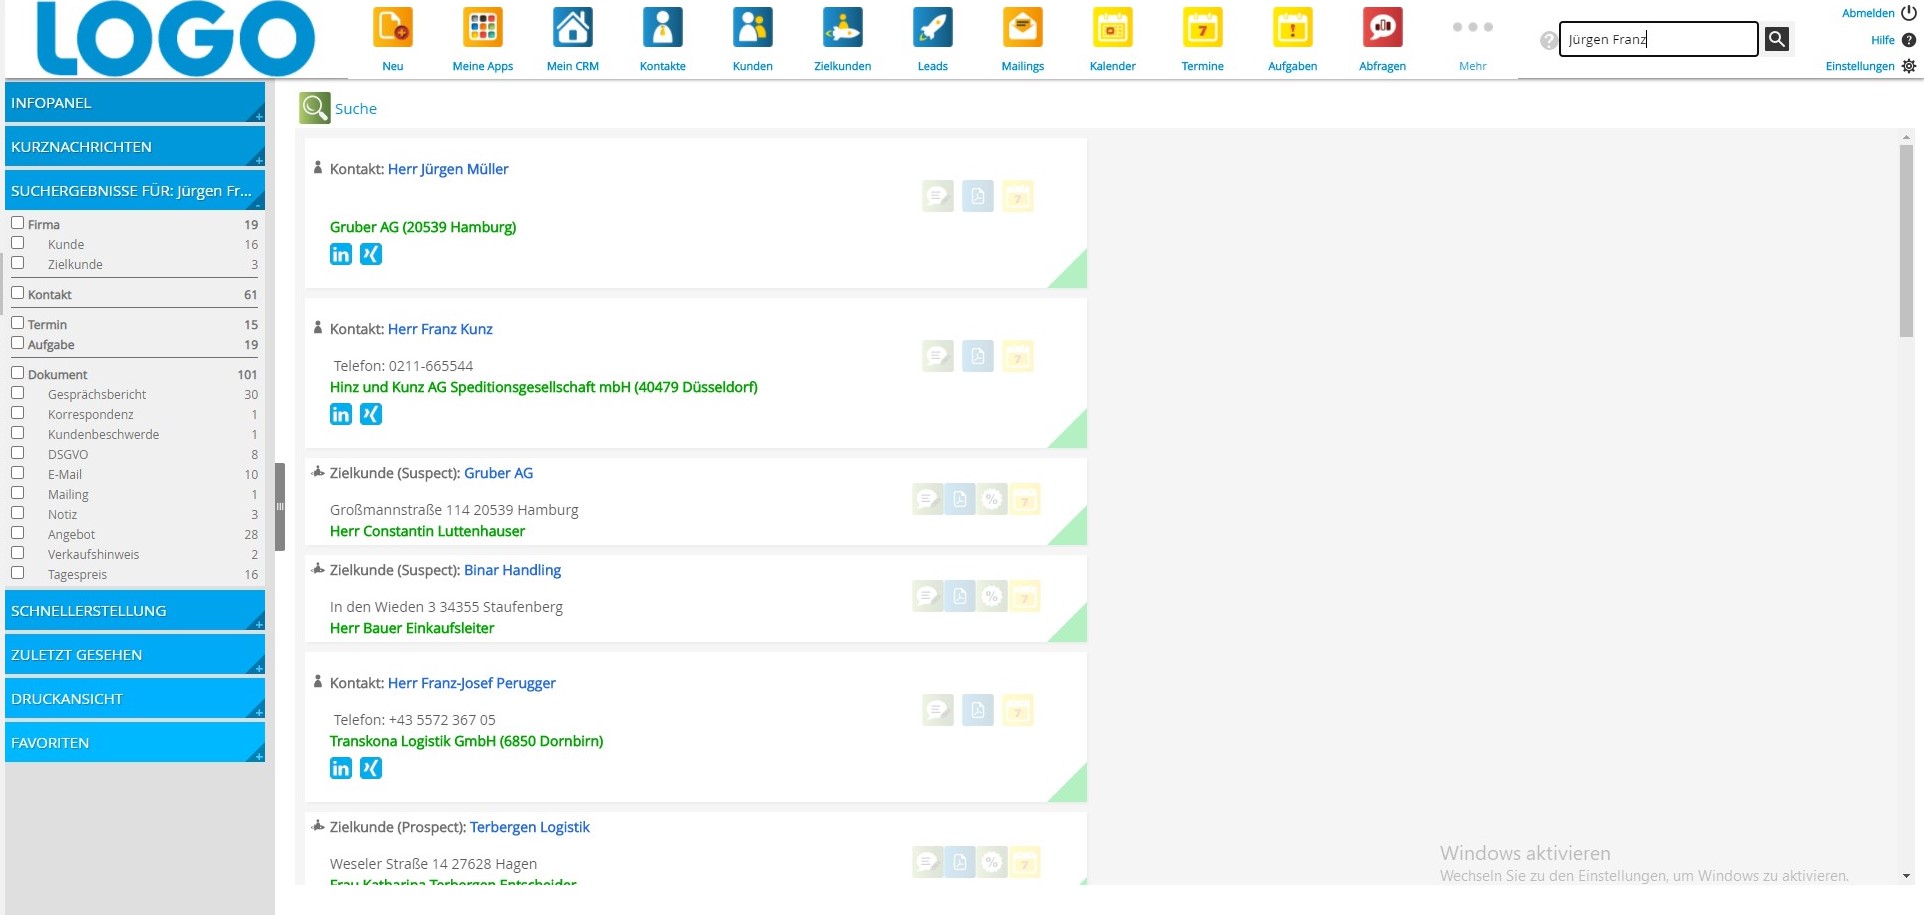
Task: Open the Leads rocket icon
Action: (933, 28)
